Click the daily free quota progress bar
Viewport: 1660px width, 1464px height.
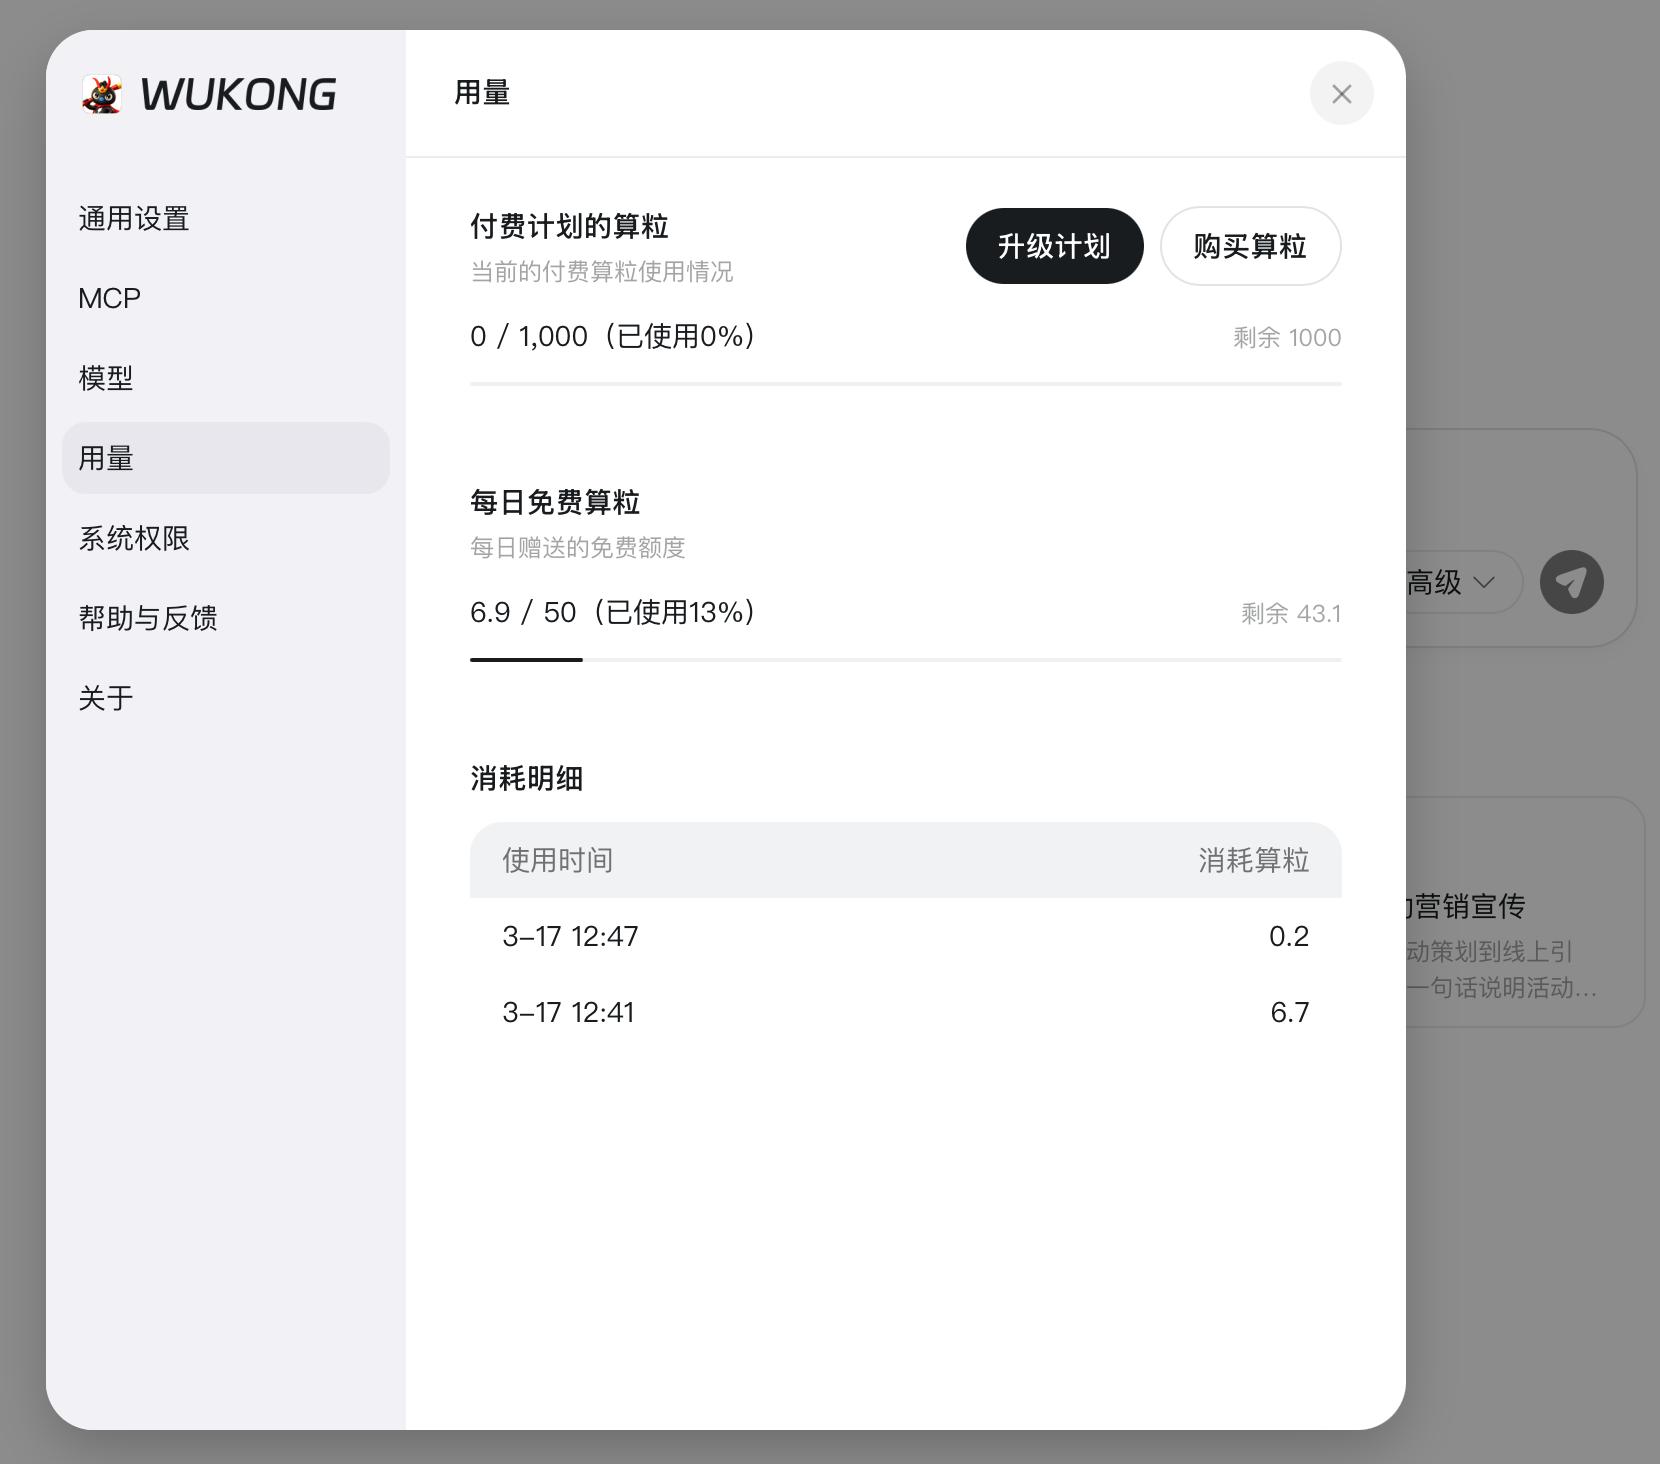[x=906, y=660]
